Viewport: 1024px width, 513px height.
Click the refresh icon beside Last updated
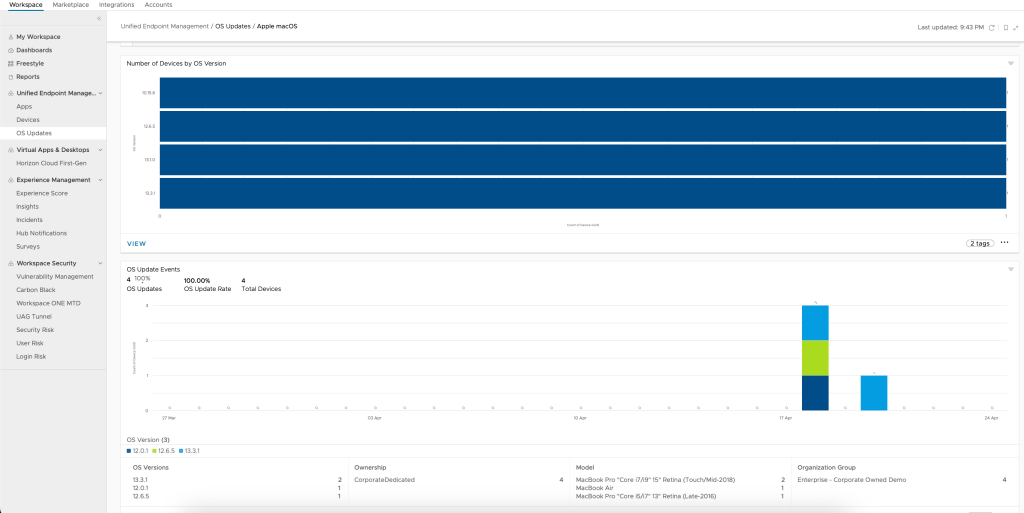[x=992, y=27]
